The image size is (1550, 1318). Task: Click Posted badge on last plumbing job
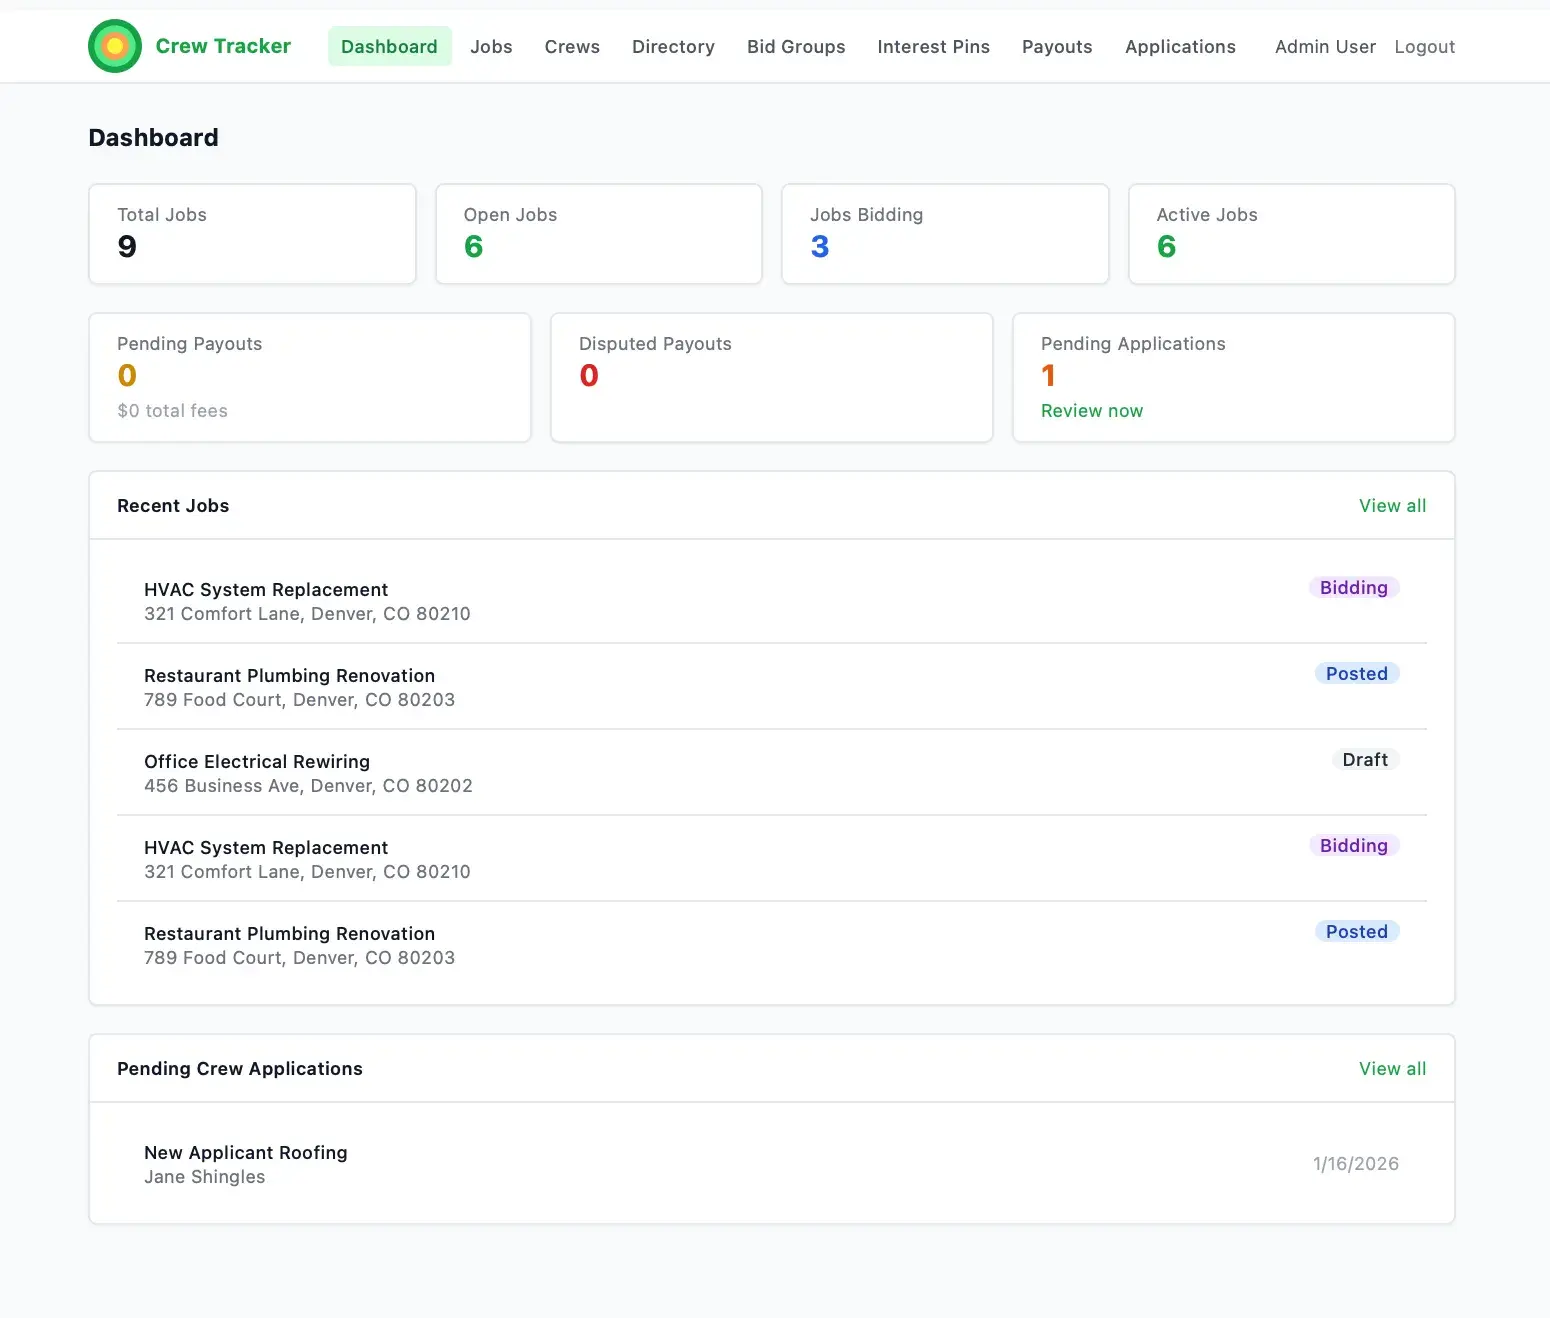(x=1357, y=932)
